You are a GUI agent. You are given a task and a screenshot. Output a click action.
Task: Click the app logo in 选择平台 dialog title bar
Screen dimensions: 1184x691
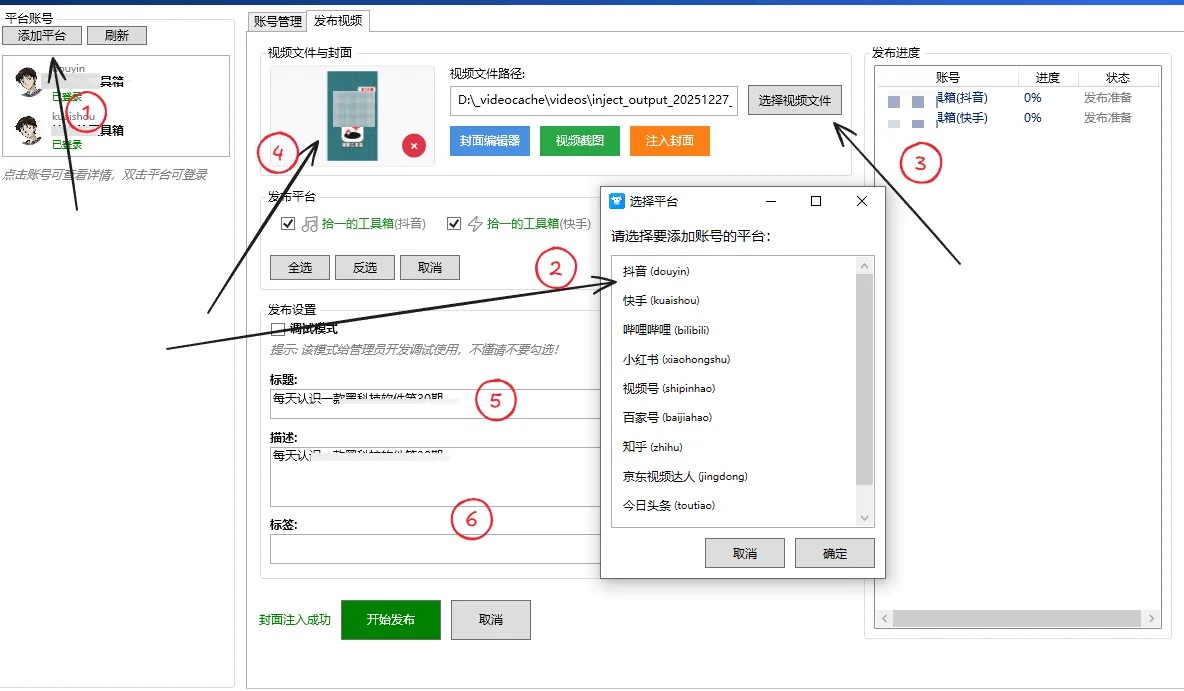pos(617,200)
